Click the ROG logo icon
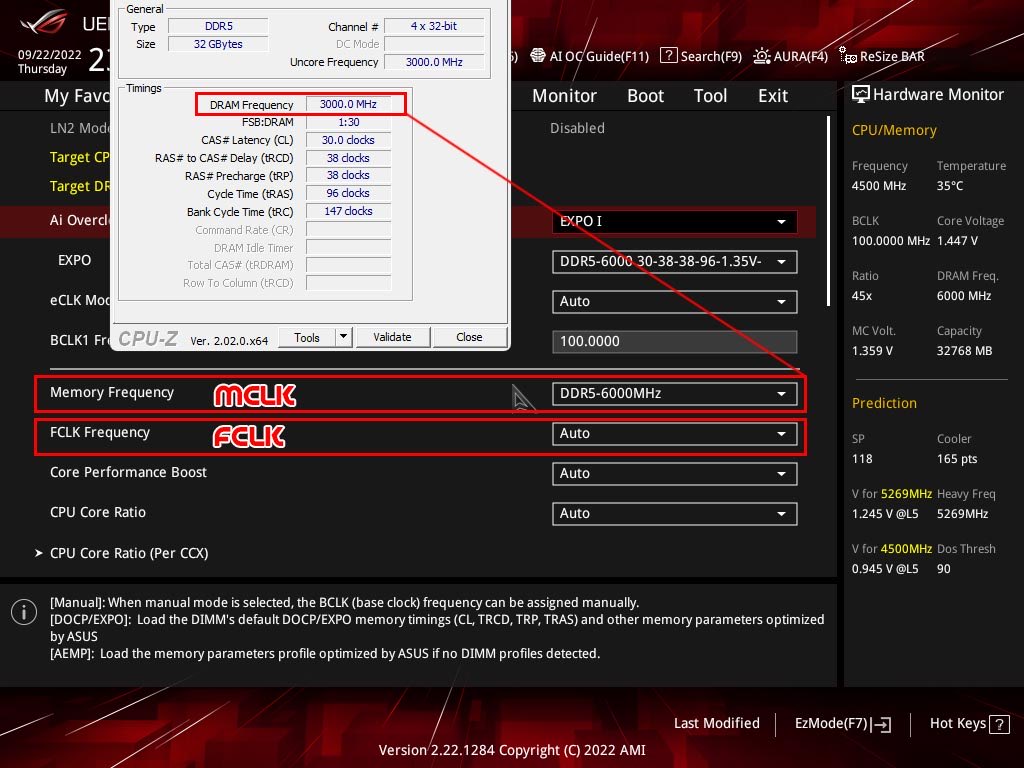 point(43,23)
